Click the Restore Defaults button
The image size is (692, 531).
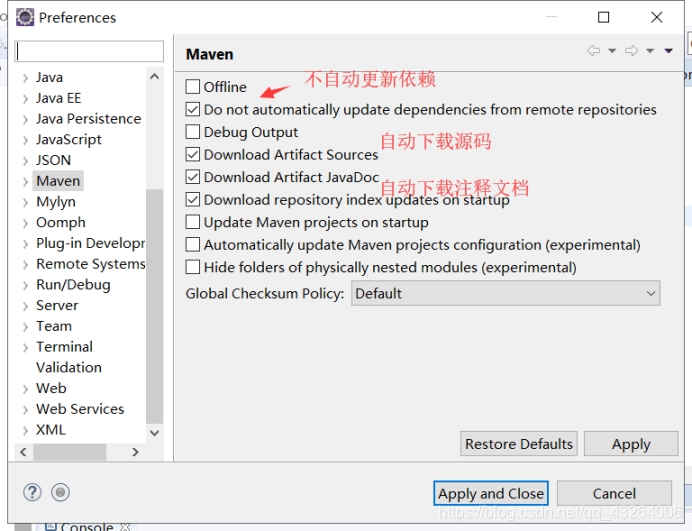click(519, 444)
